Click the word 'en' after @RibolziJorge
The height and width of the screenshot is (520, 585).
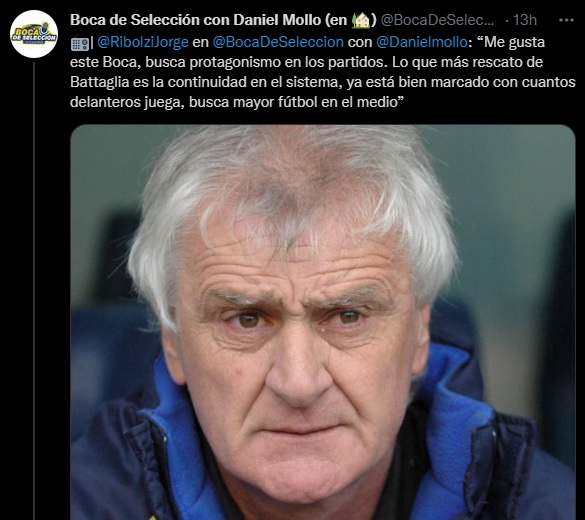(200, 42)
